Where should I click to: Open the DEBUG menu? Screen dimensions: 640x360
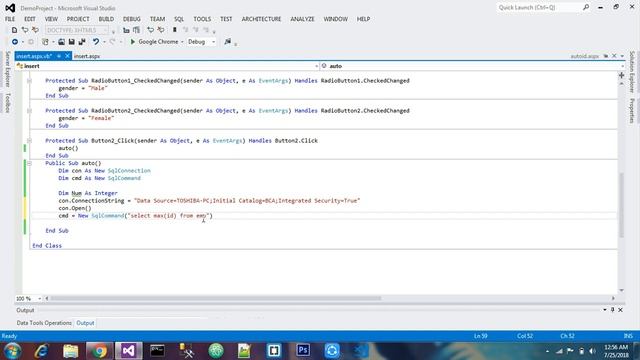pyautogui.click(x=131, y=19)
